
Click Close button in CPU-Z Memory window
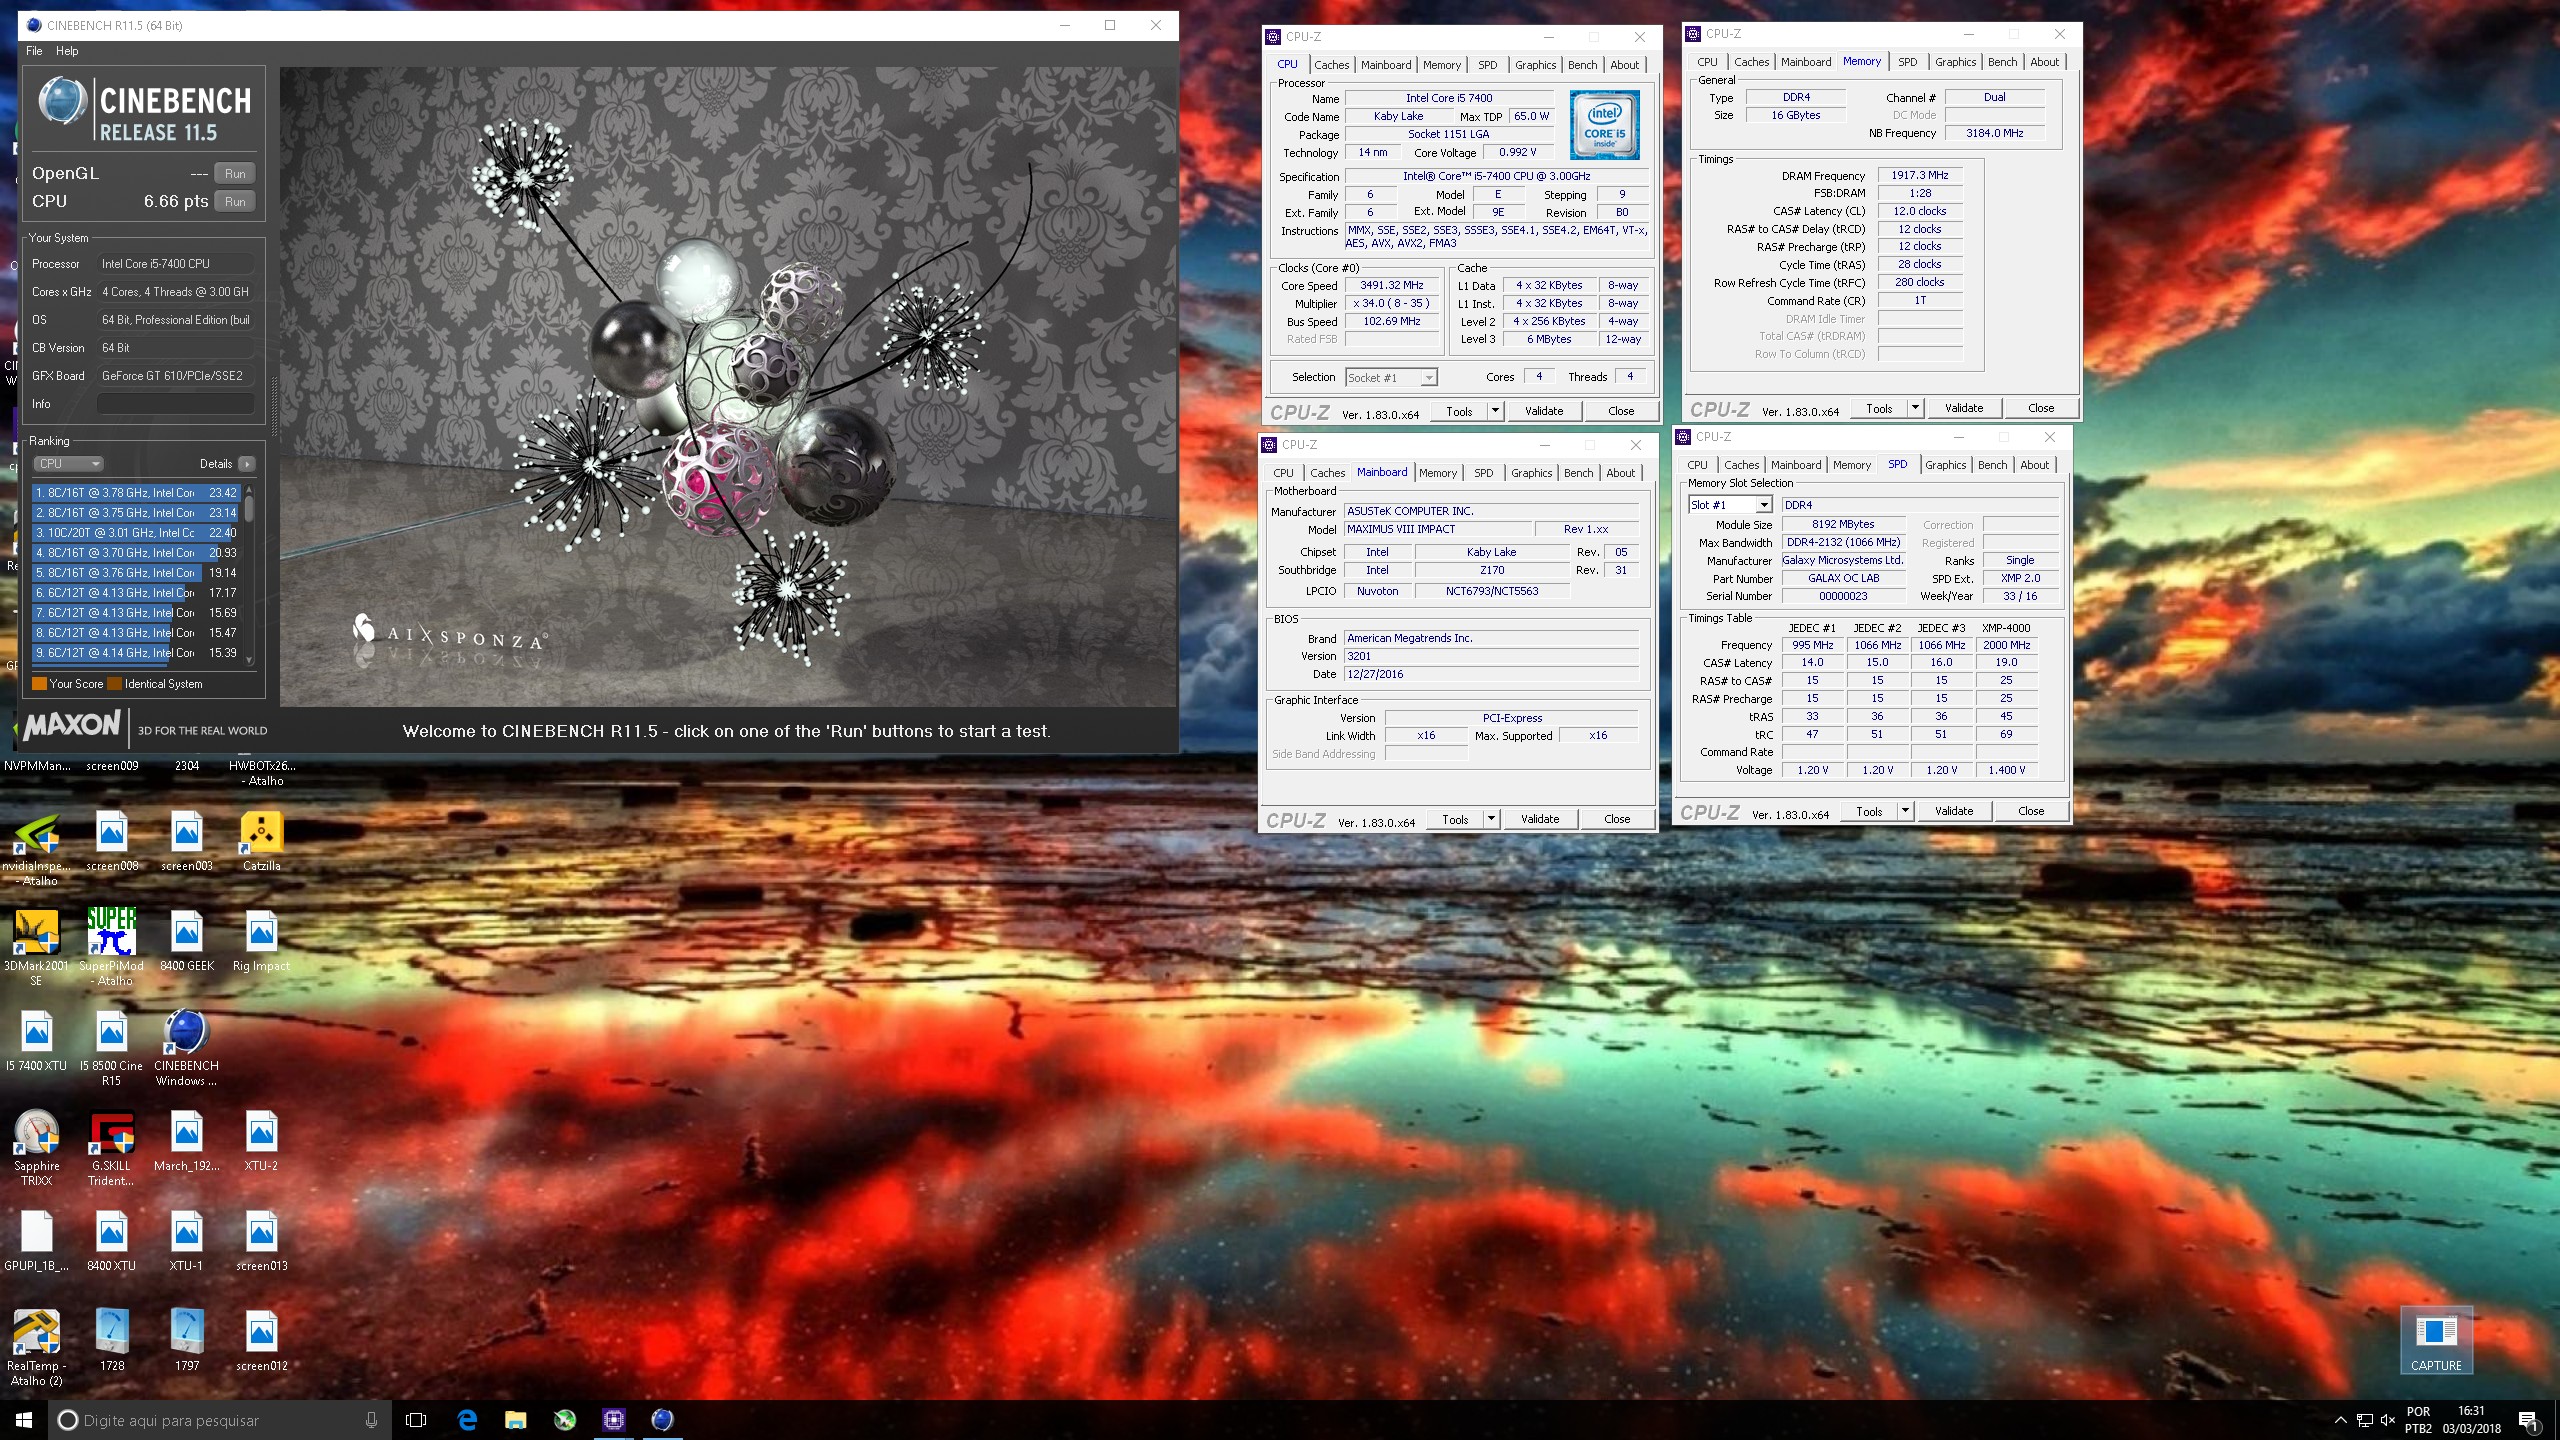pos(2041,408)
